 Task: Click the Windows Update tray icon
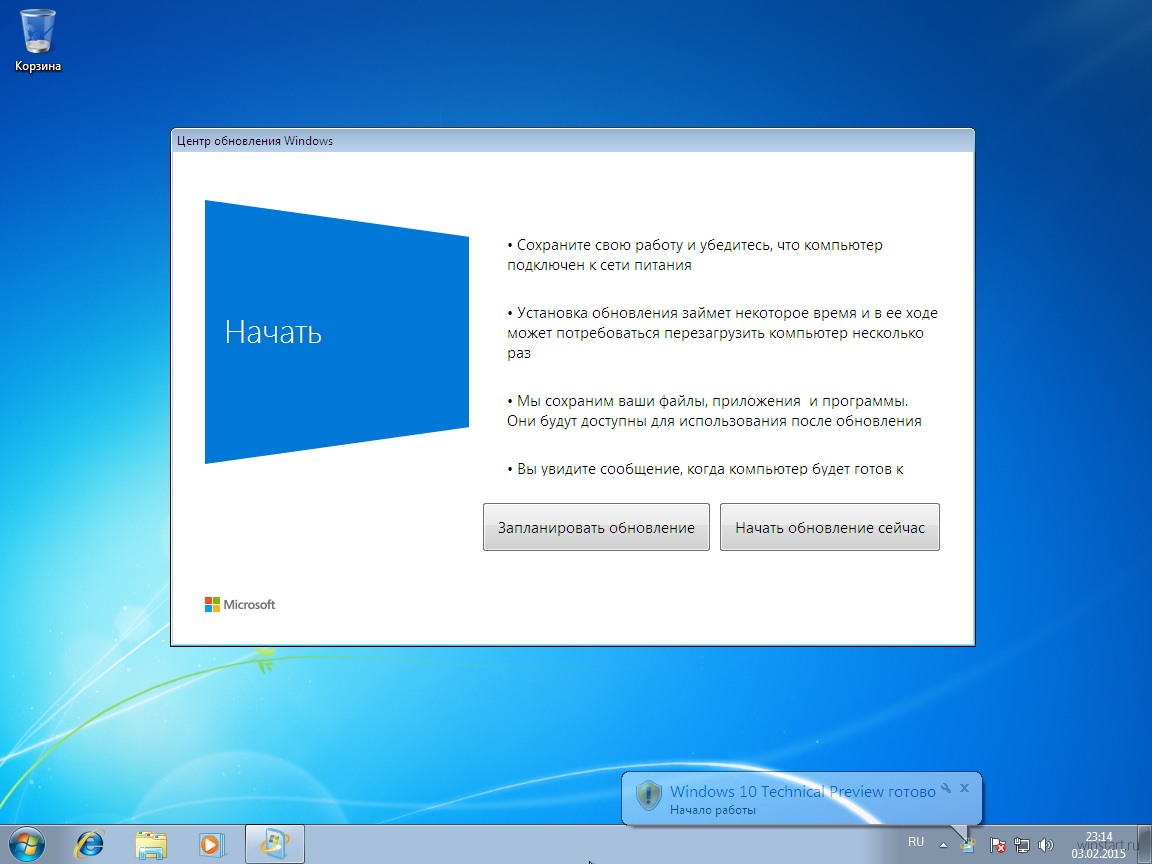pos(968,846)
